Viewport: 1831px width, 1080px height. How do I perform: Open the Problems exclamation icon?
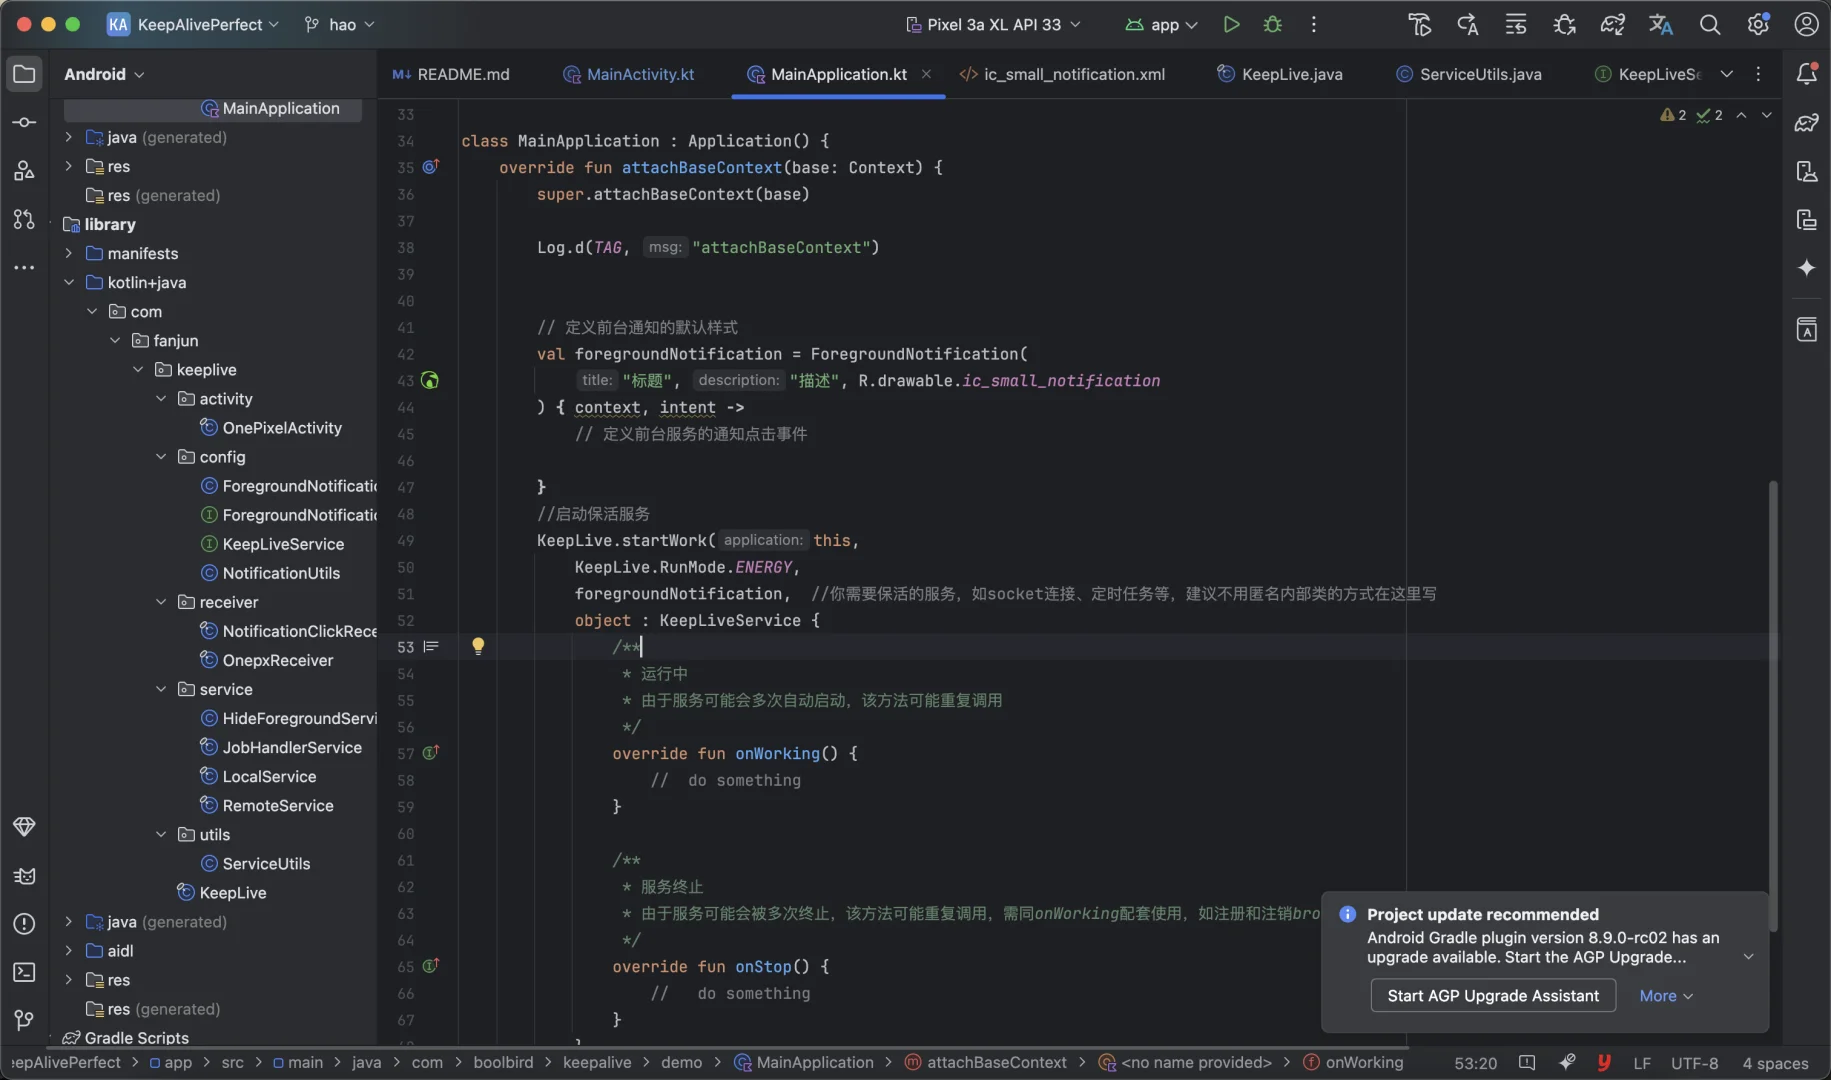pos(24,924)
